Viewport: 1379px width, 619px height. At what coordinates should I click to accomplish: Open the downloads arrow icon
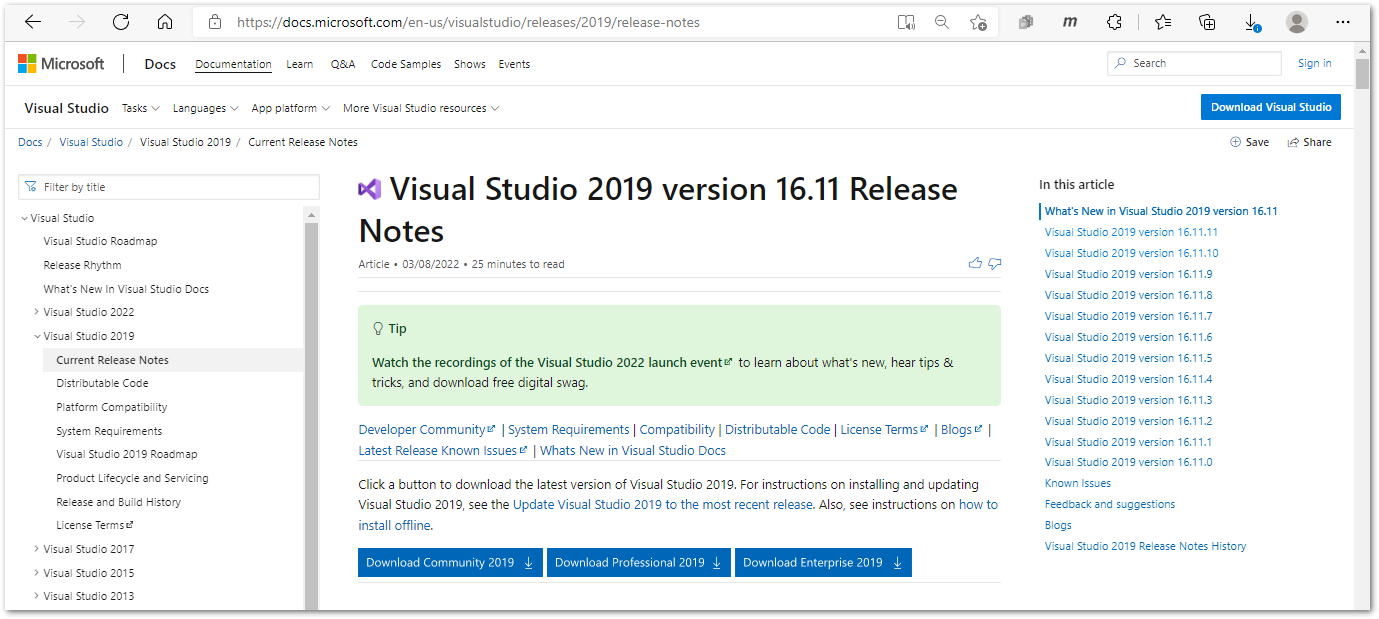click(x=1252, y=22)
